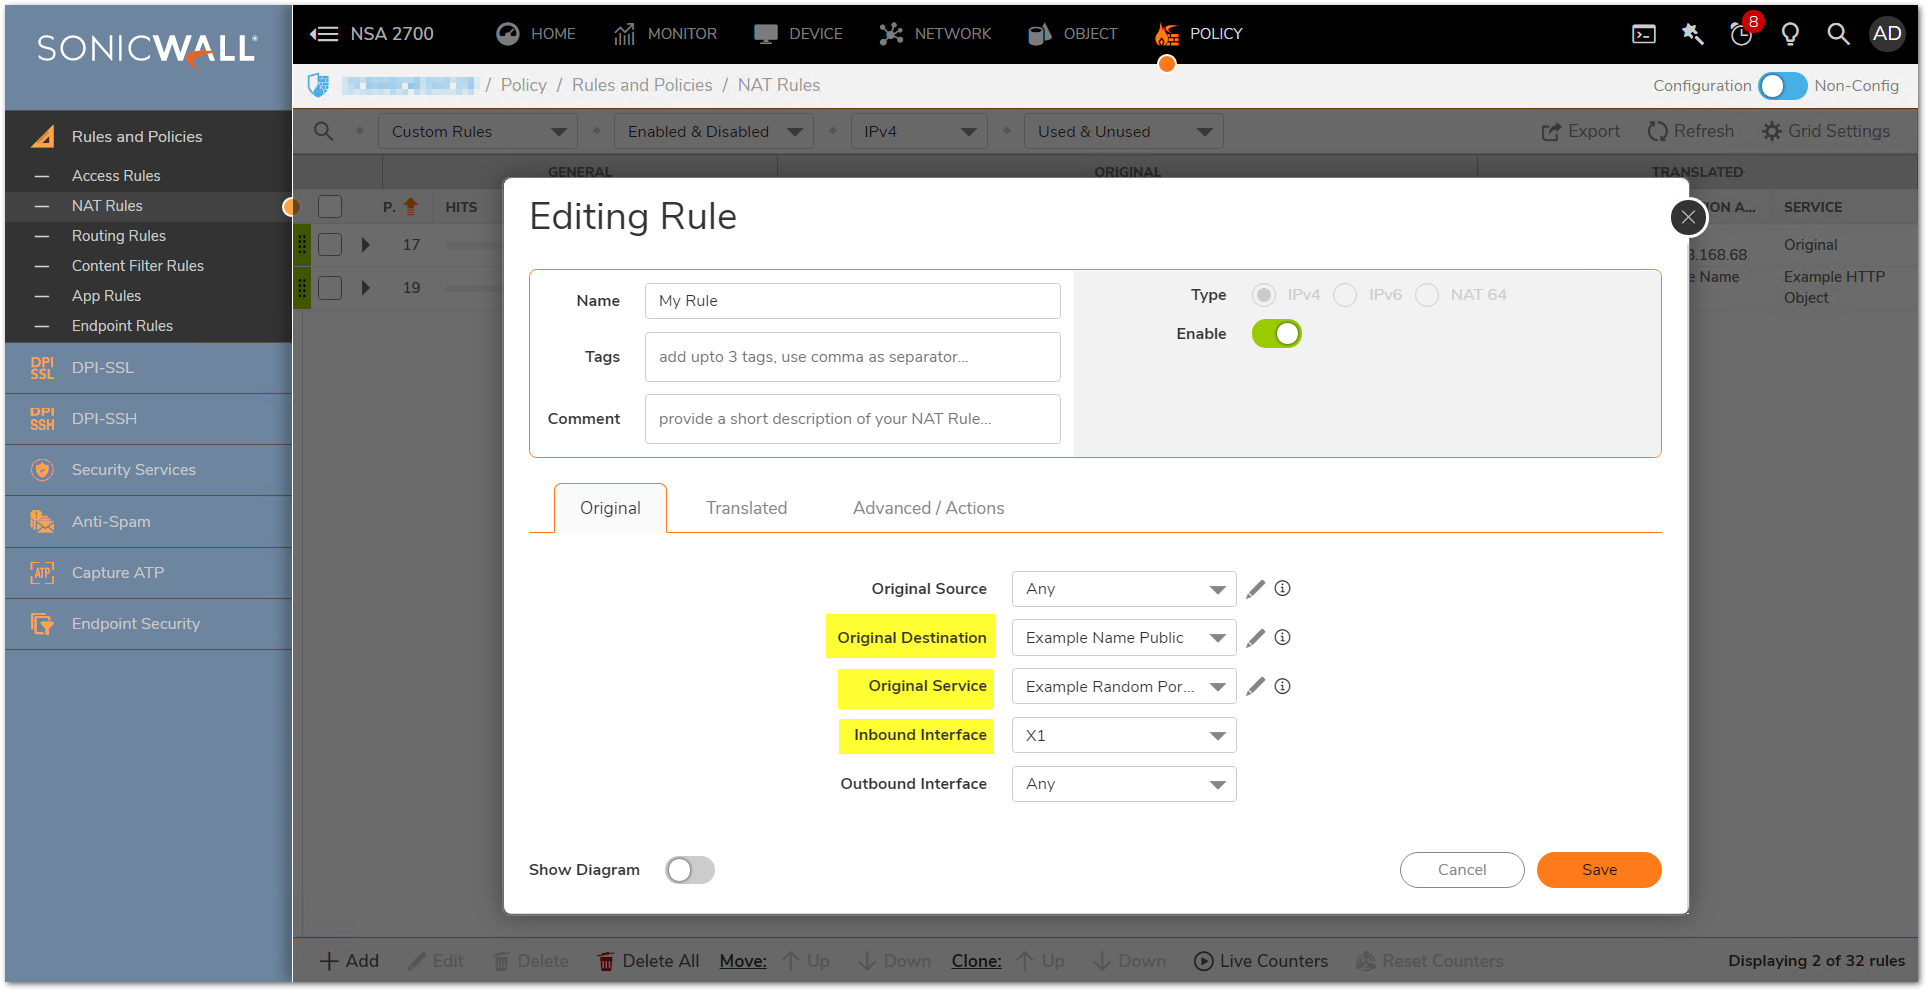Toggle the Enable switch off
Screen dimensions: 1927x991
[x=1276, y=334]
